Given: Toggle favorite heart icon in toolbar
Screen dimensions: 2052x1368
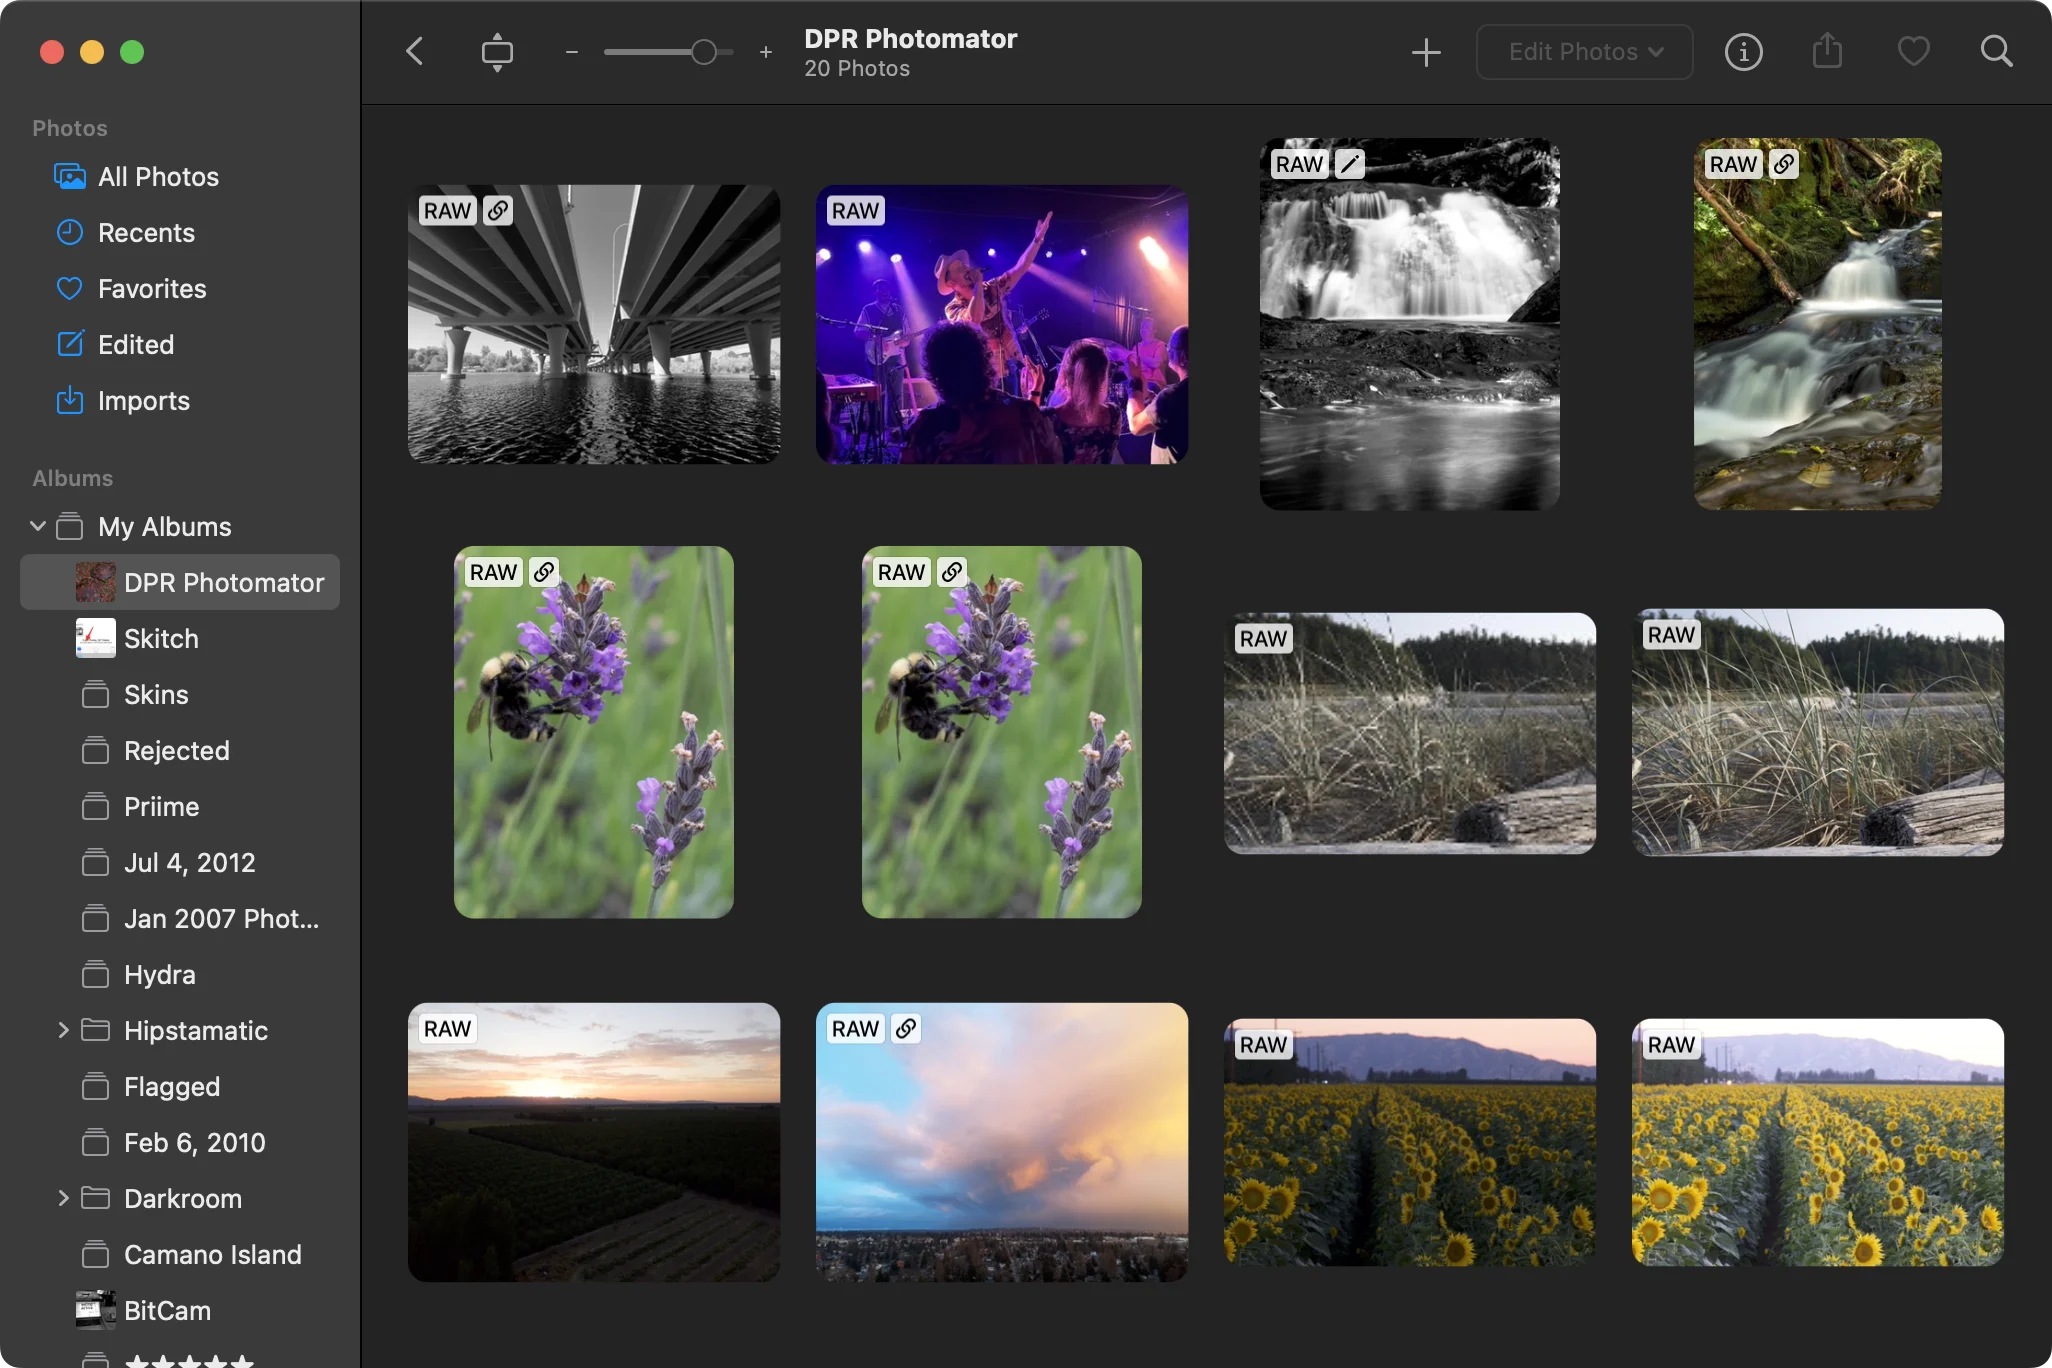Looking at the screenshot, I should coord(1913,51).
